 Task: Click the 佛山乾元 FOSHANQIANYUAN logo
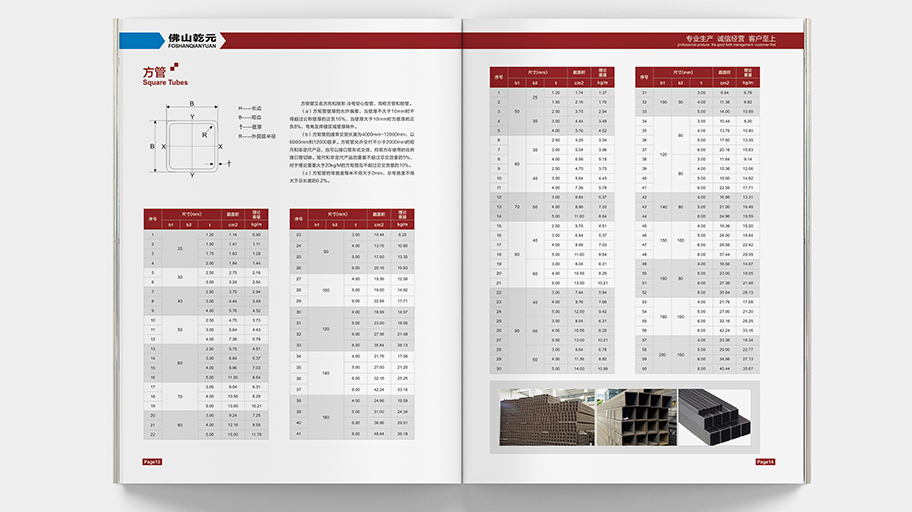click(x=192, y=41)
